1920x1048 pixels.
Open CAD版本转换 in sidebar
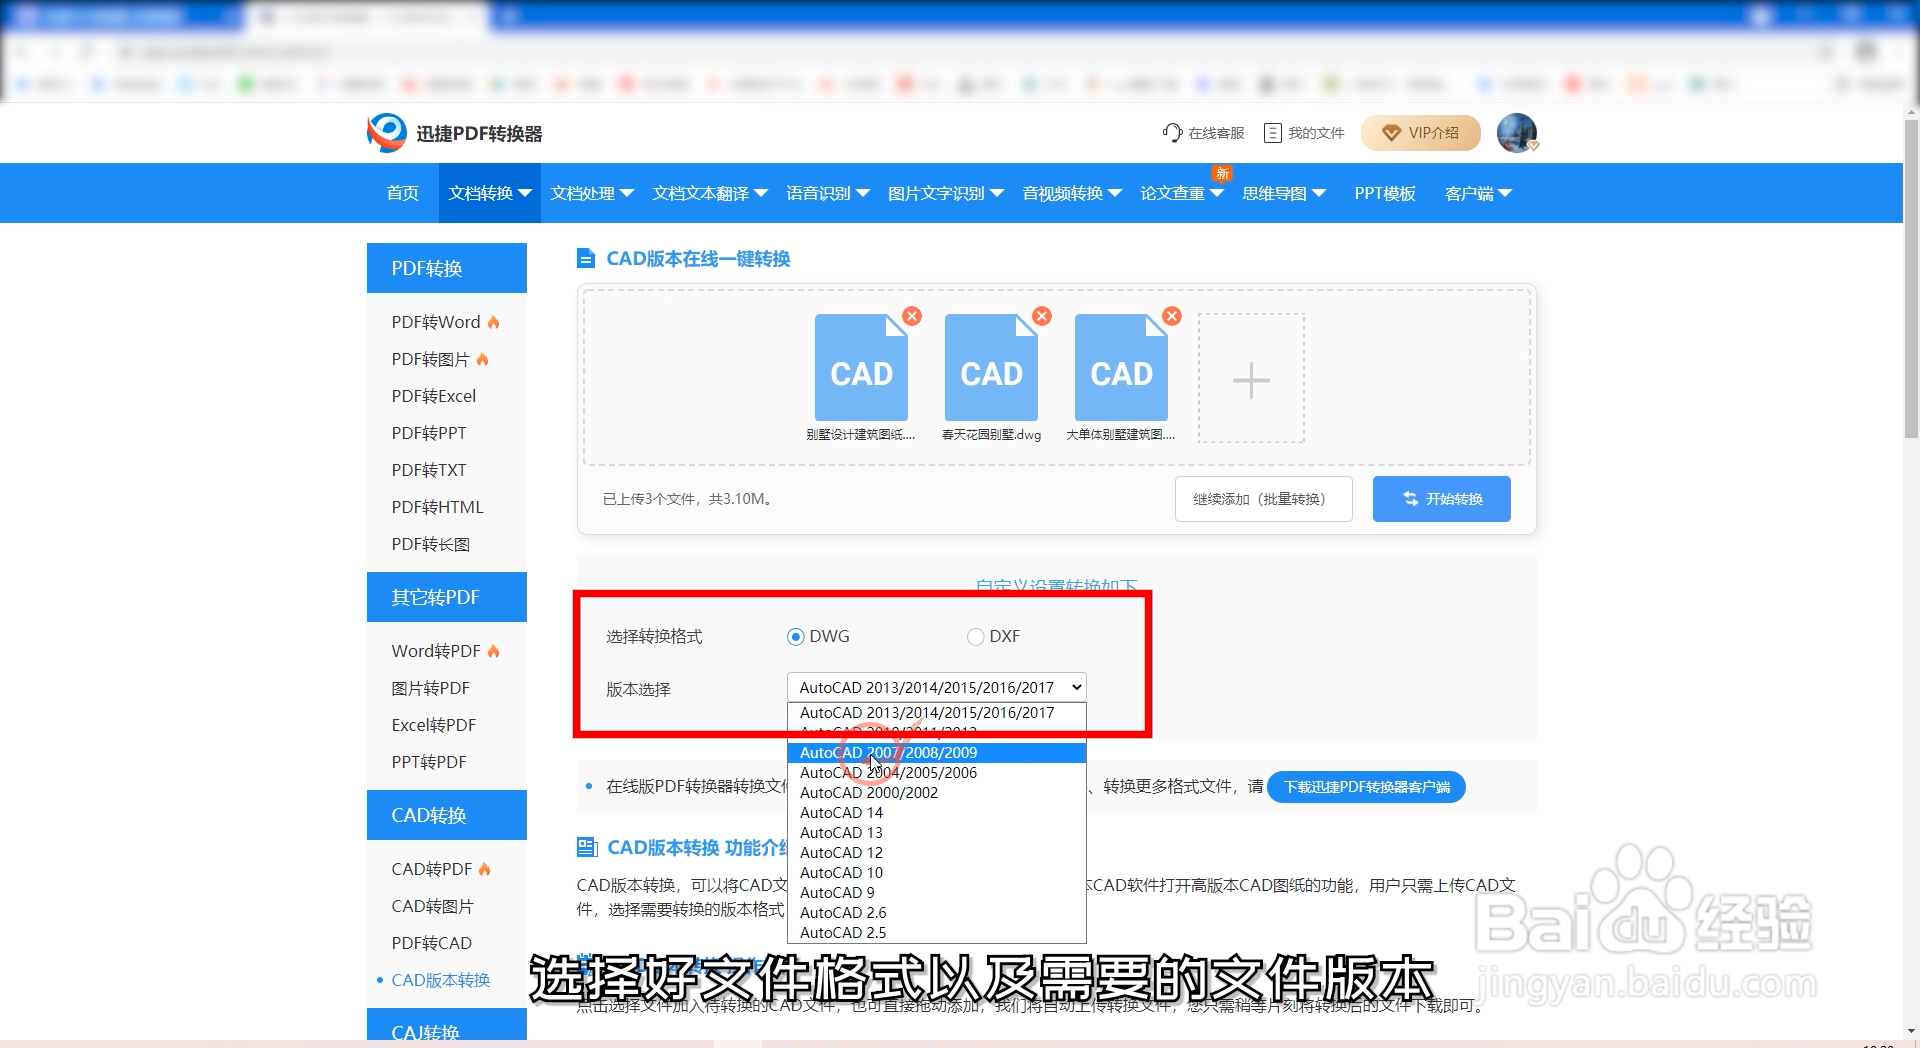(441, 980)
